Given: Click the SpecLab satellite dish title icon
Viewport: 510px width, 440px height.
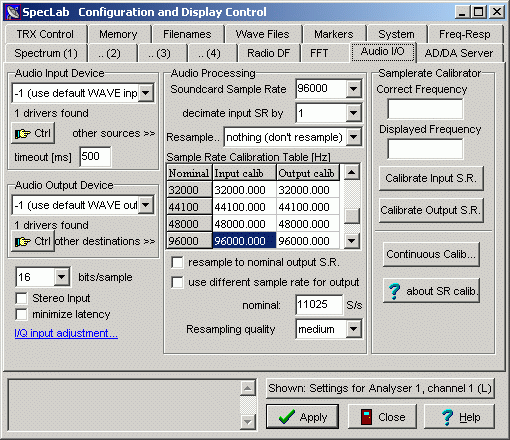Looking at the screenshot, I should [x=13, y=12].
